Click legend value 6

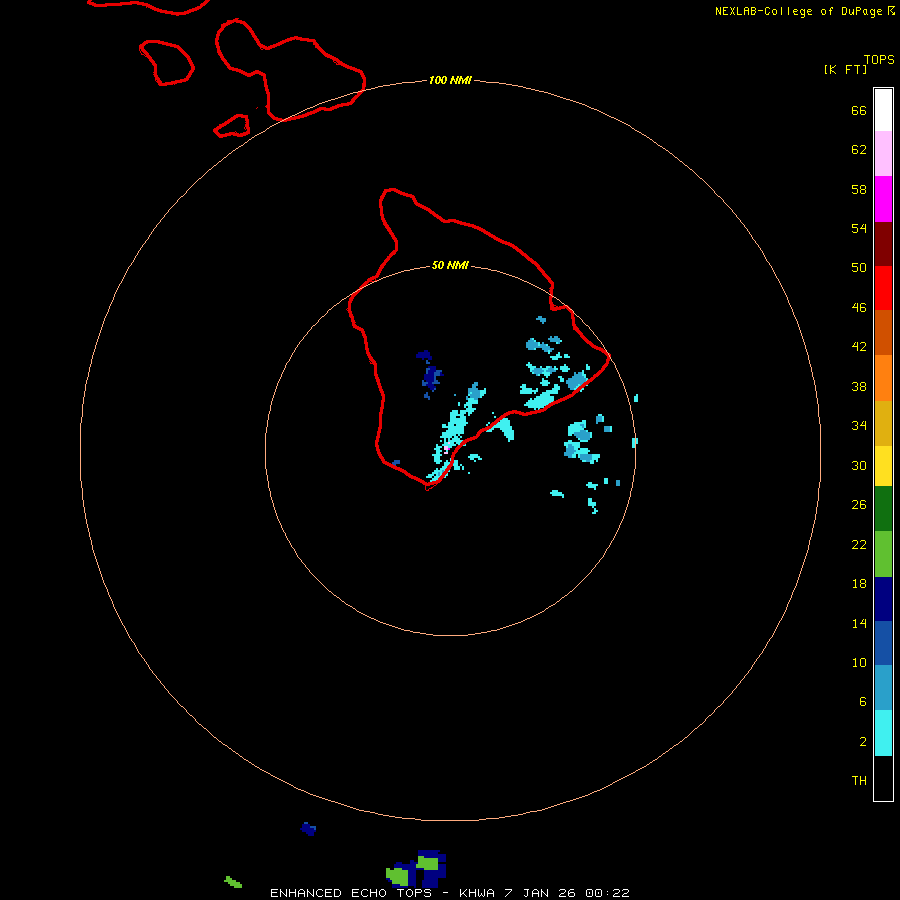coord(862,701)
